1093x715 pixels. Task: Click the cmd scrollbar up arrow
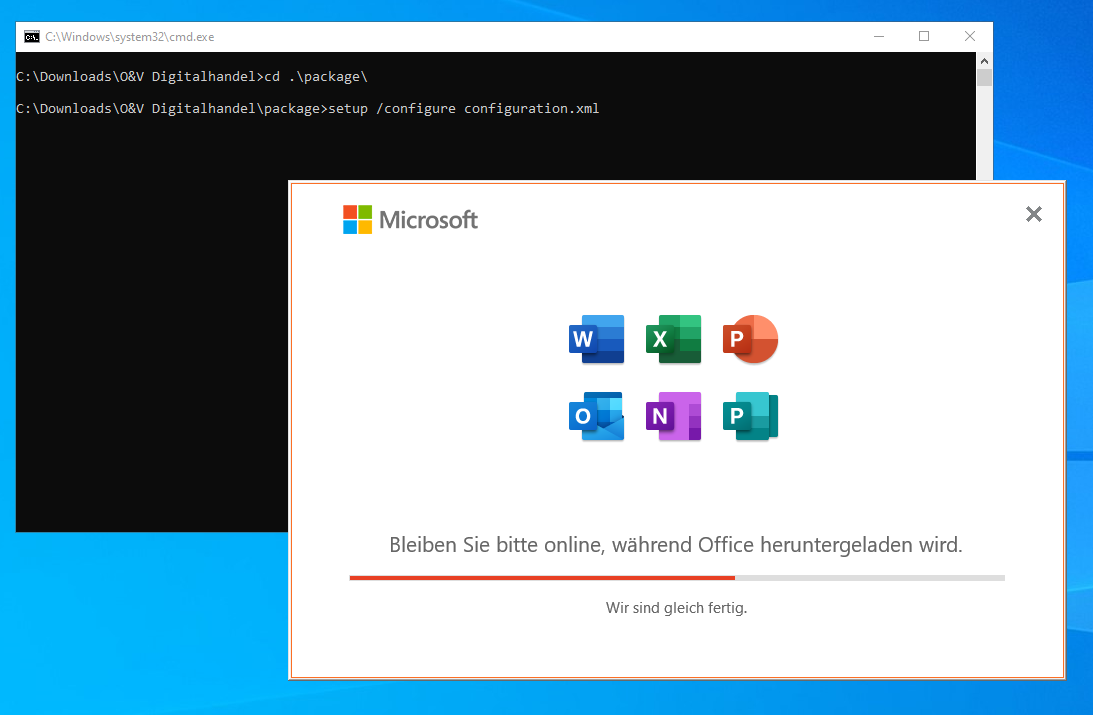(x=984, y=60)
